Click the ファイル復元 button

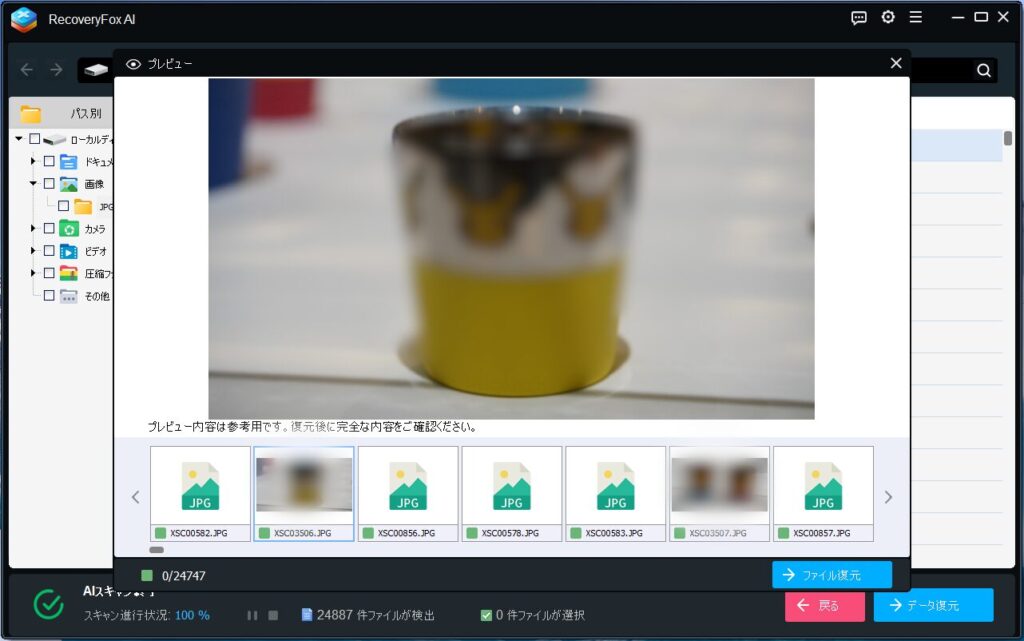[x=831, y=574]
